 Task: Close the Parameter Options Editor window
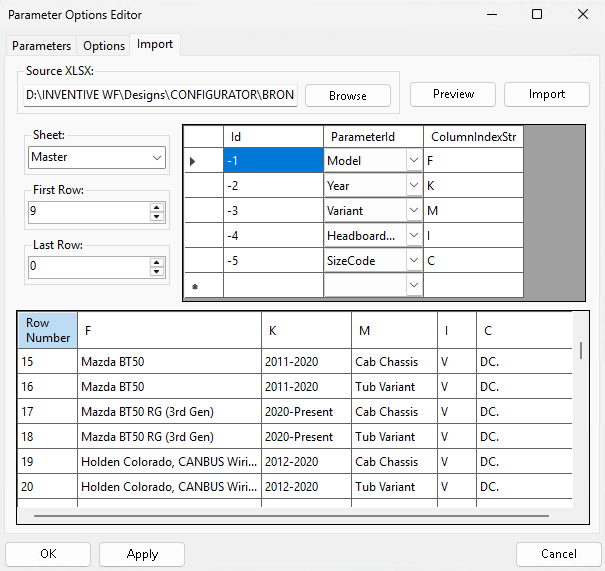pos(583,15)
